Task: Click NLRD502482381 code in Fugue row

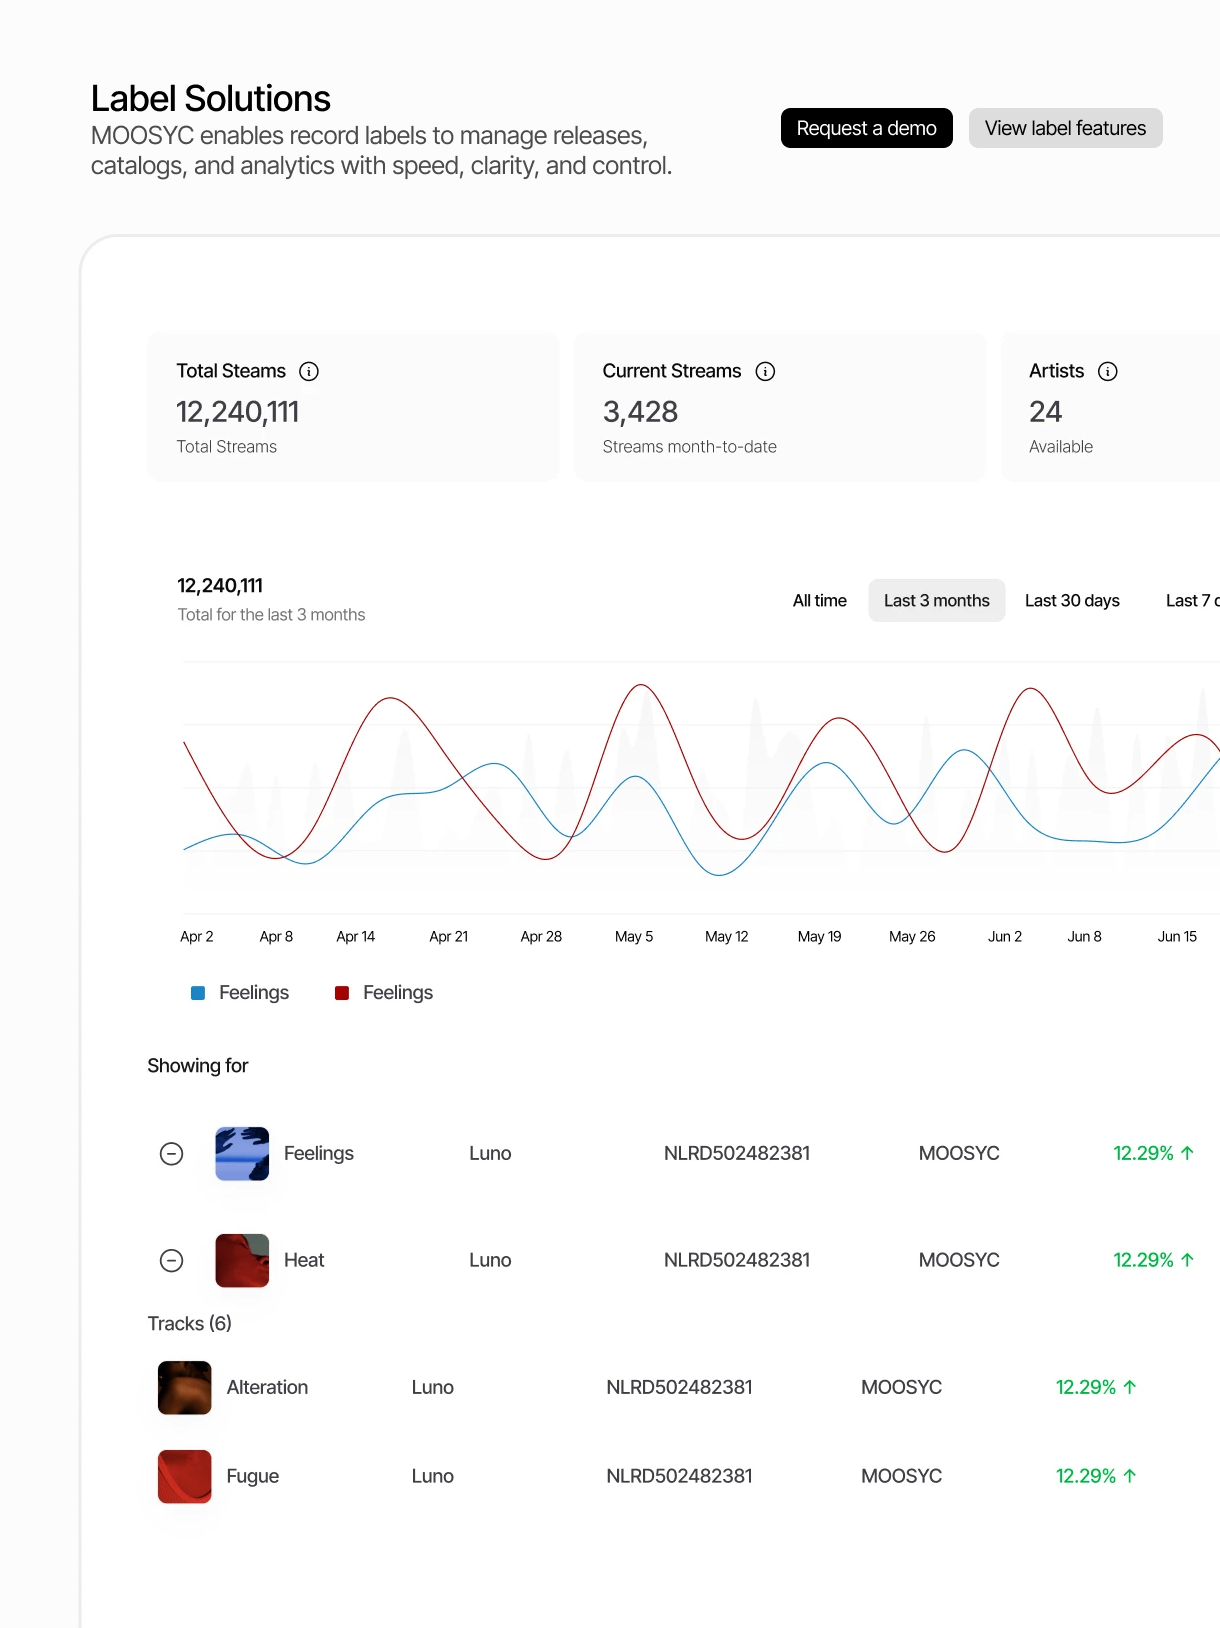Action: tap(679, 1476)
